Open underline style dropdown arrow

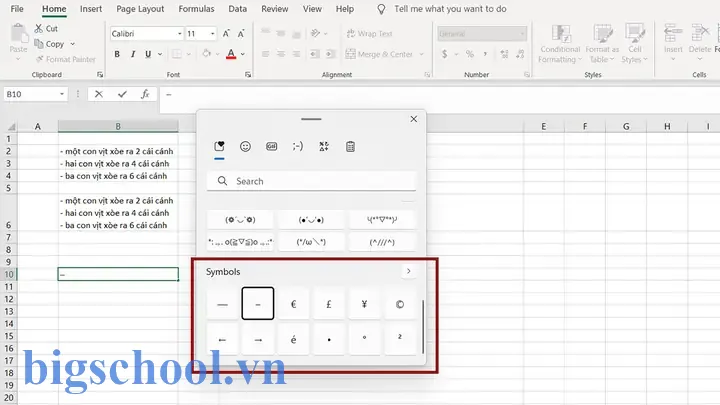point(160,54)
